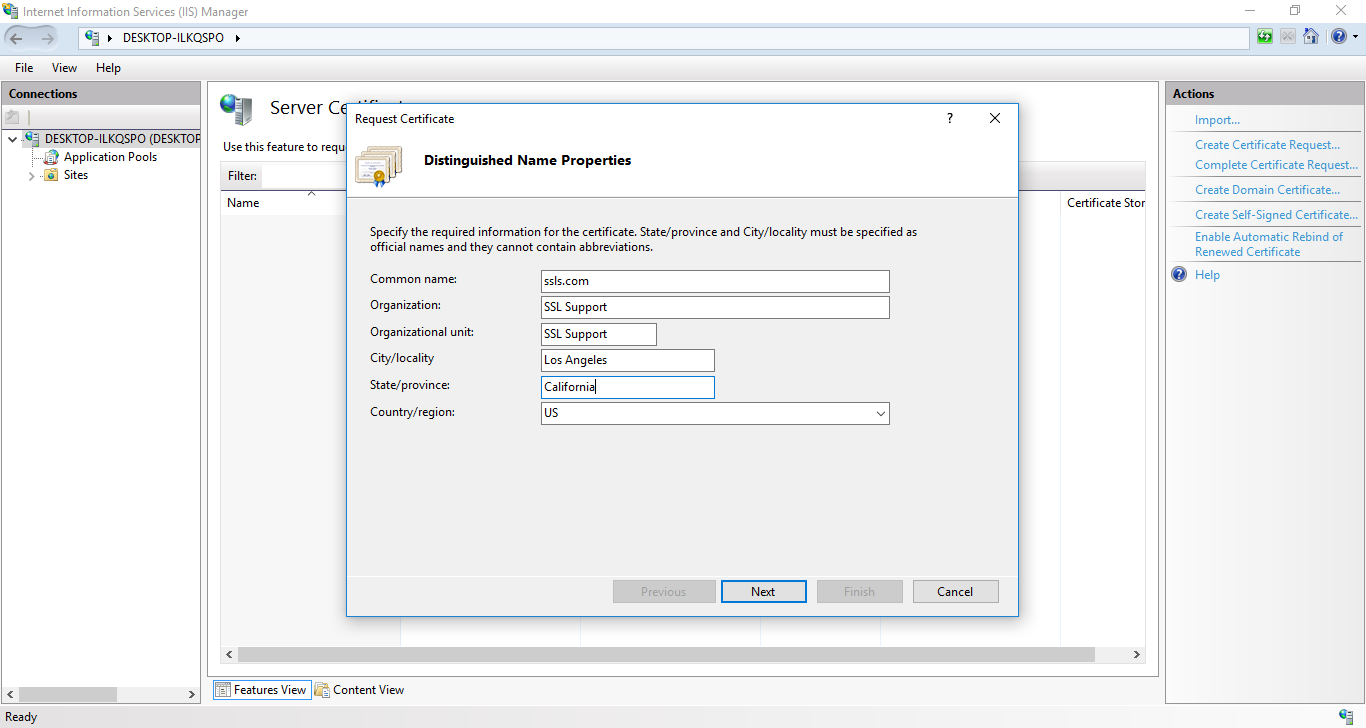1366x728 pixels.
Task: Click the certificate icon in Request Certificate dialog
Action: click(x=378, y=166)
